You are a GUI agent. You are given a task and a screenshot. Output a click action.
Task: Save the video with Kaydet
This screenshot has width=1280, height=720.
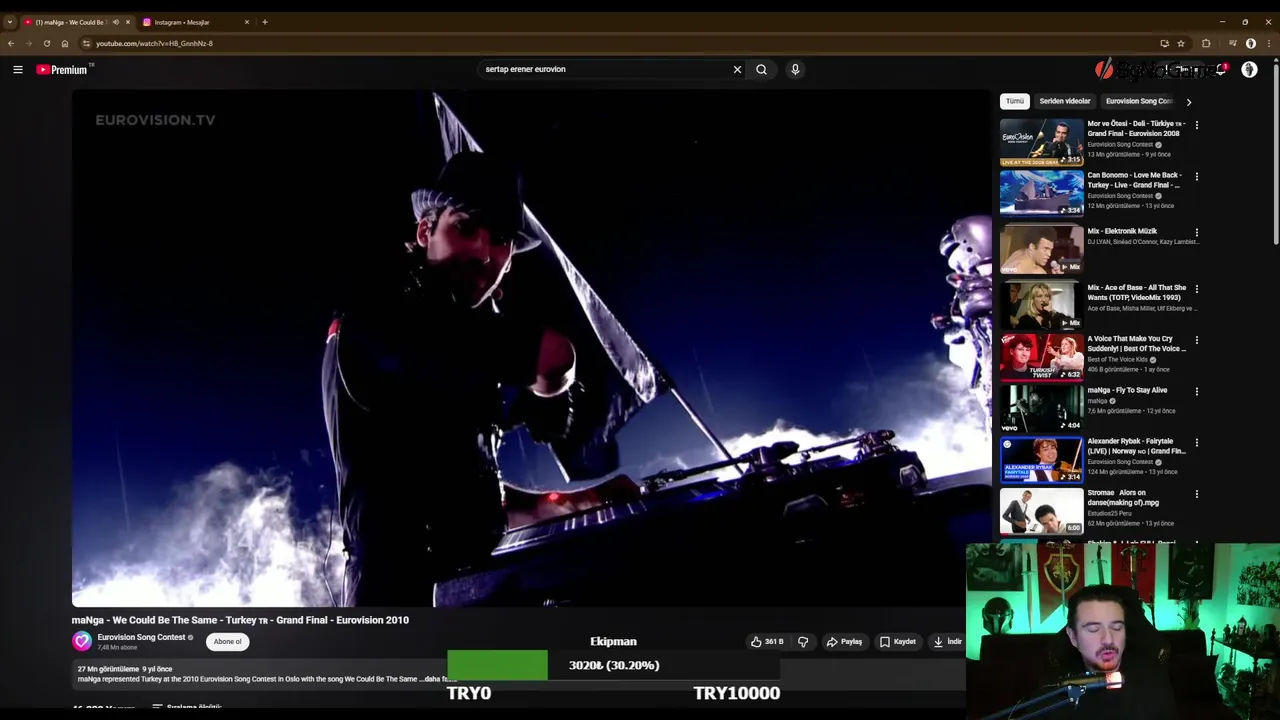click(898, 641)
